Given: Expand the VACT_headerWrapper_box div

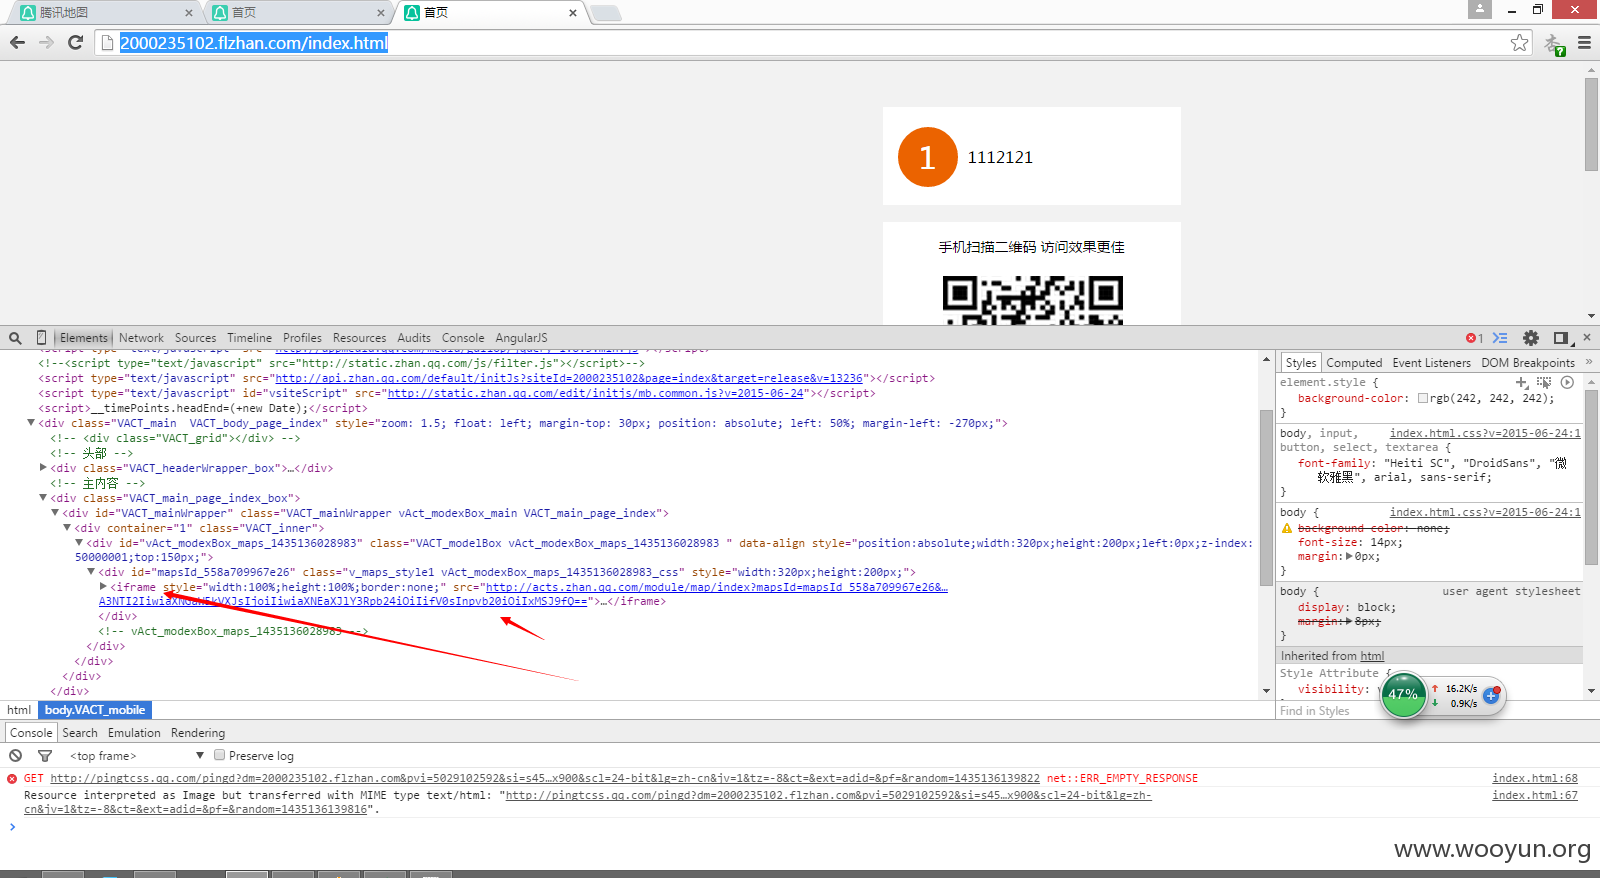Looking at the screenshot, I should 43,467.
